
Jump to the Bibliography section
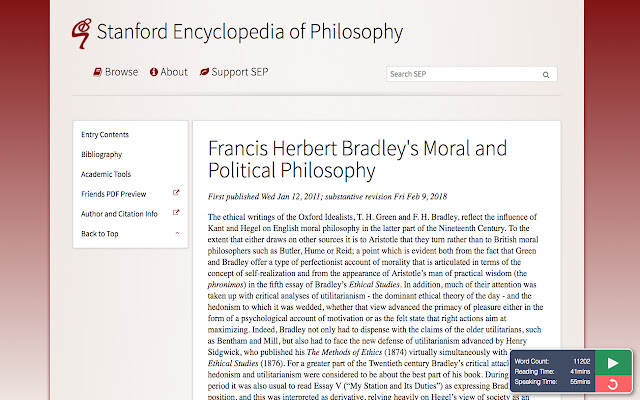[102, 155]
